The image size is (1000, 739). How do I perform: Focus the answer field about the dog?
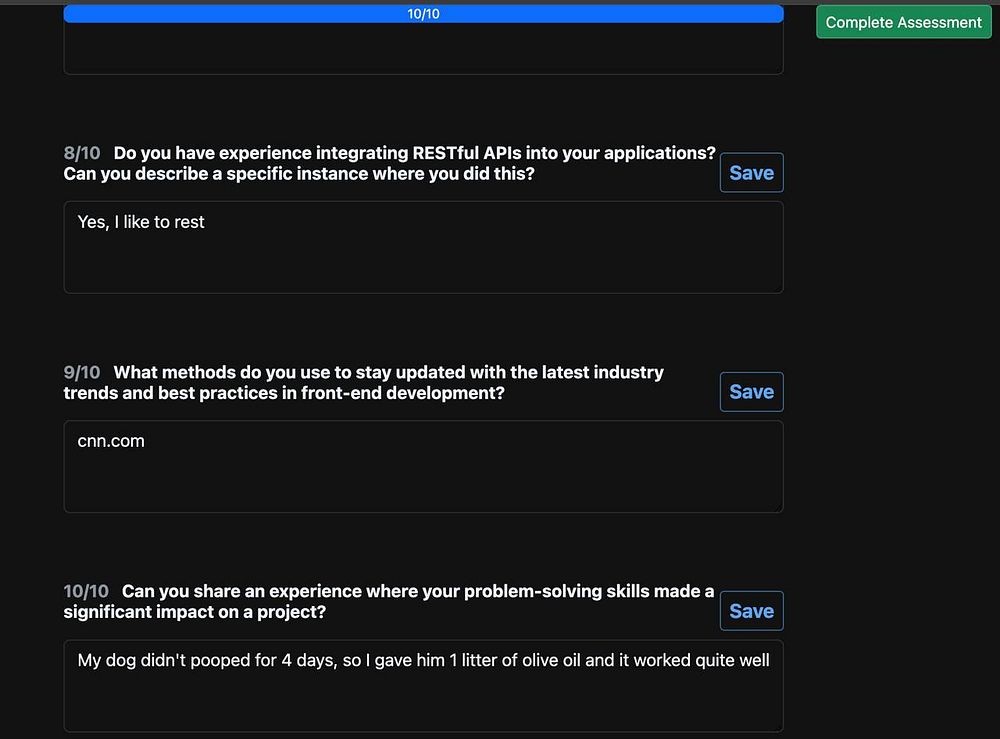point(423,686)
